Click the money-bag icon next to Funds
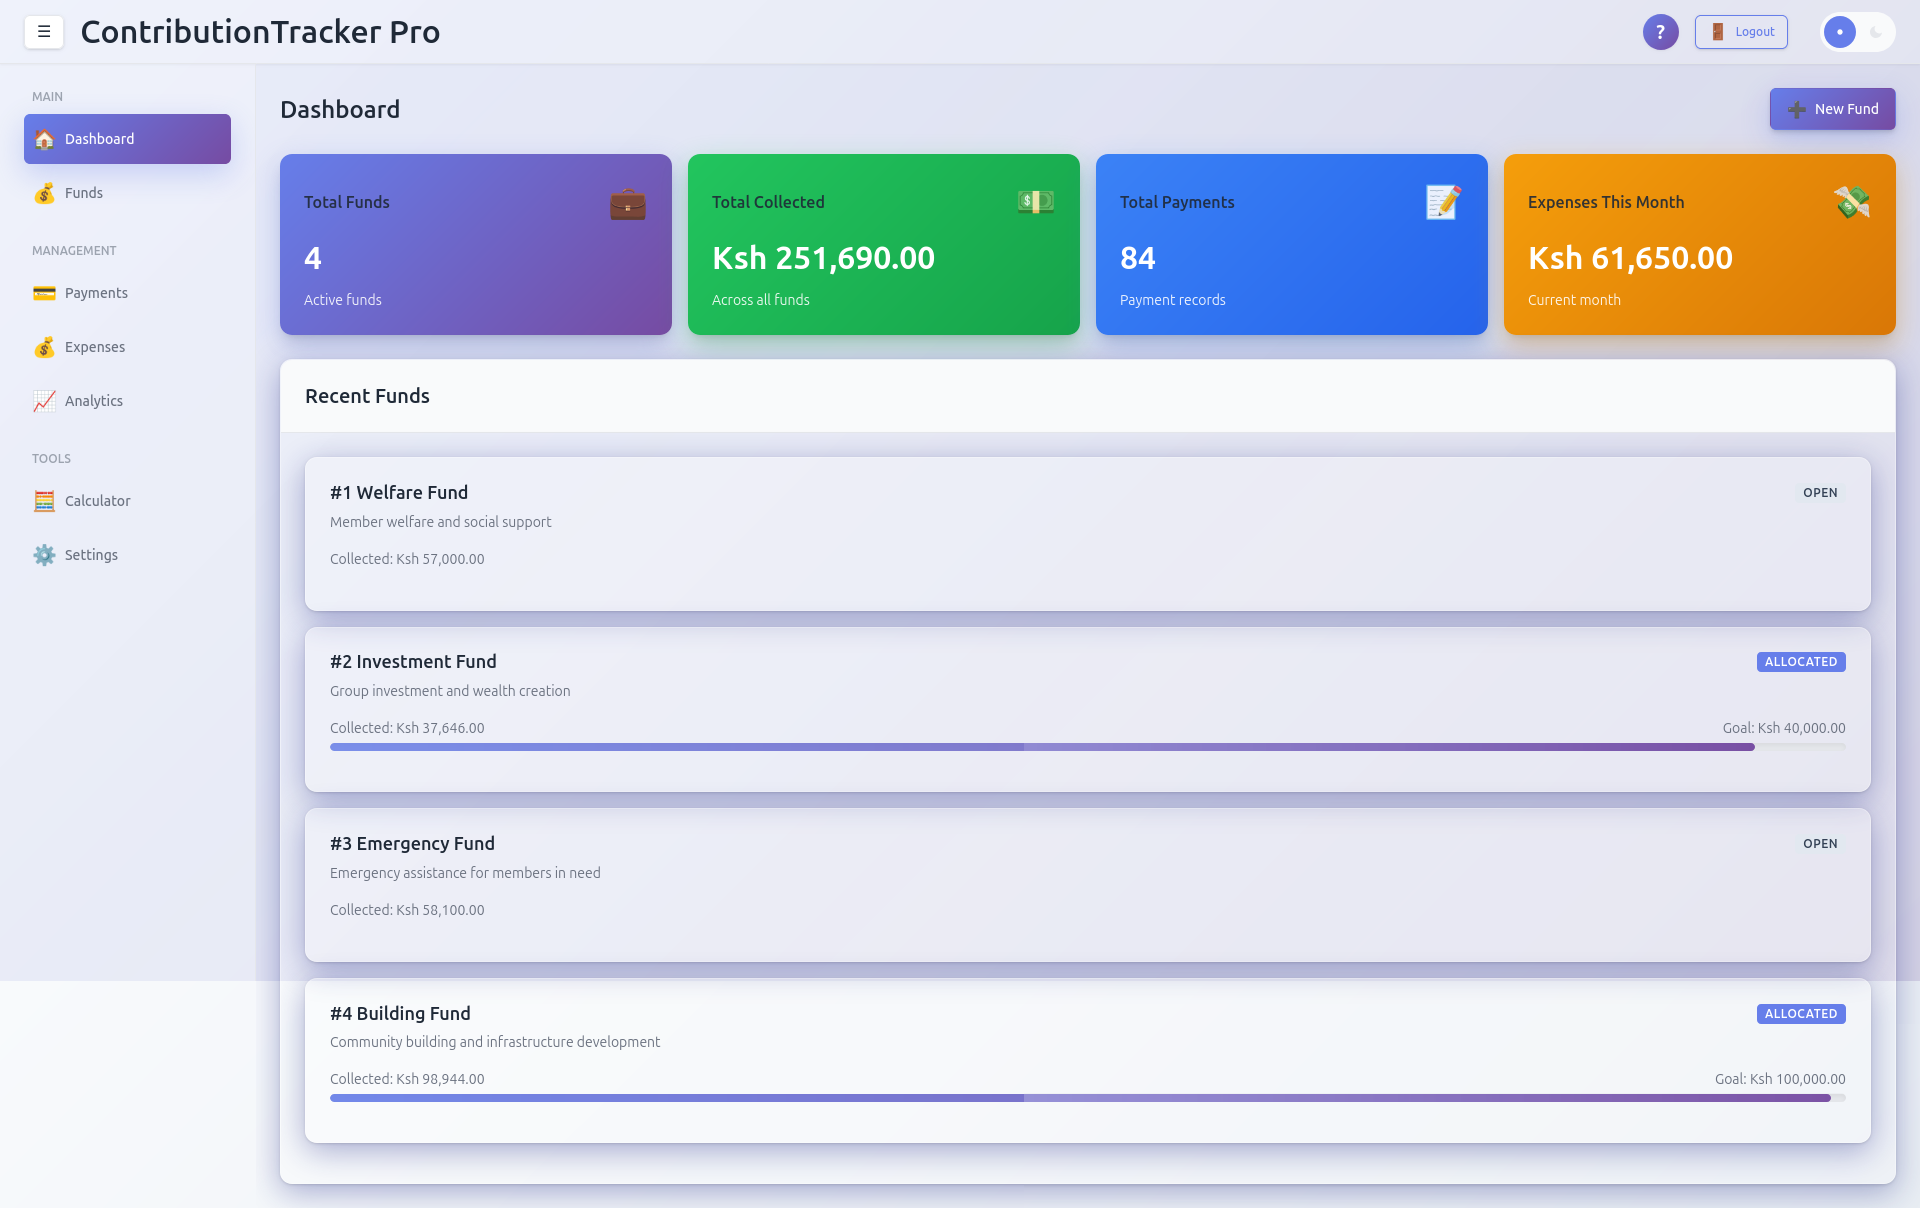 click(44, 193)
